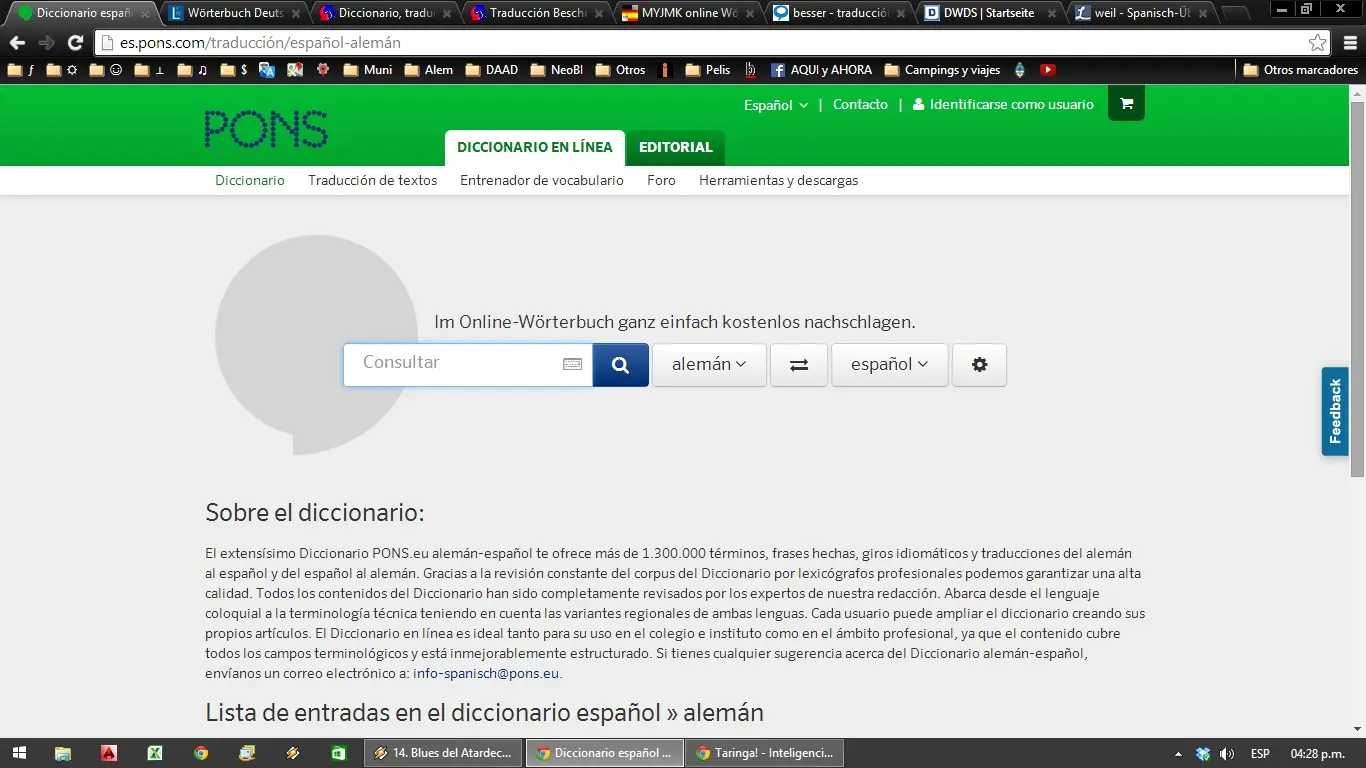
Task: Open the español target language dropdown
Action: (889, 365)
